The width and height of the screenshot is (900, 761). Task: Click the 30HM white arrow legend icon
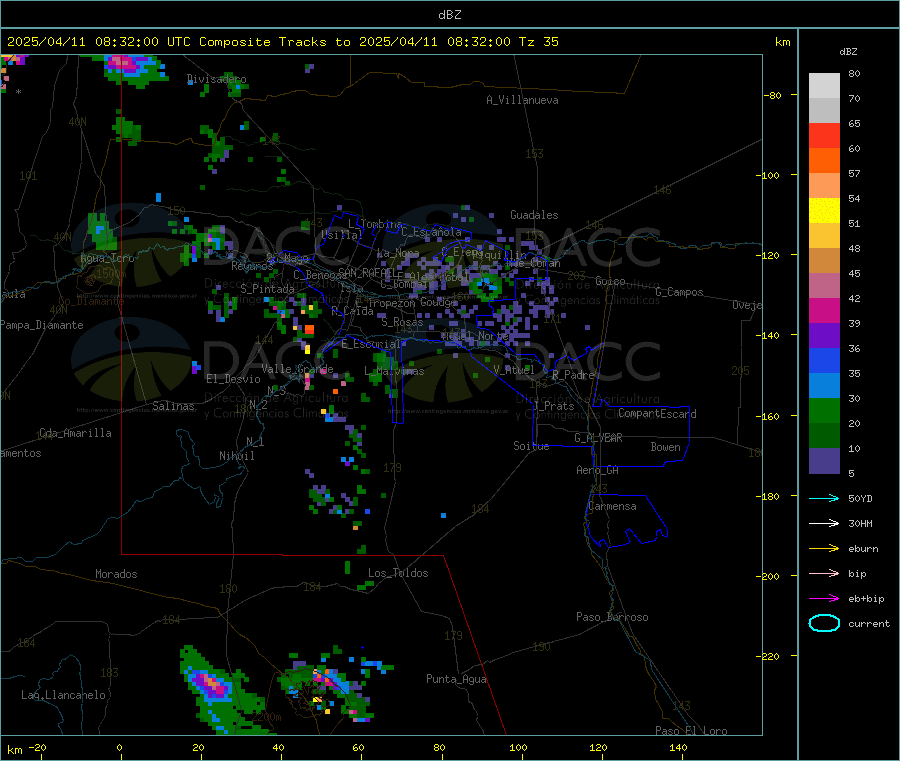pos(824,523)
